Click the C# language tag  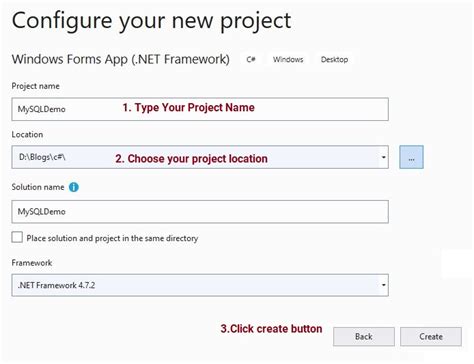click(251, 59)
